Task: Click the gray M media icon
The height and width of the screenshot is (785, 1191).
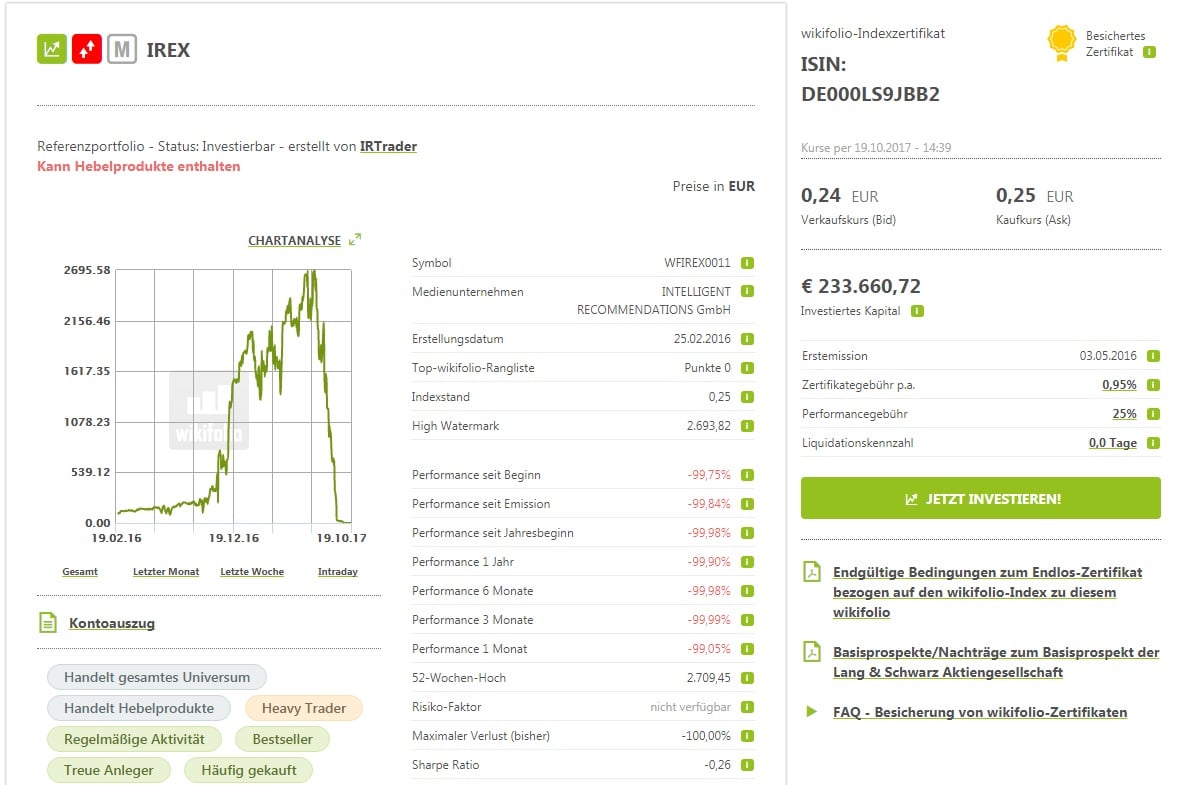Action: [122, 49]
